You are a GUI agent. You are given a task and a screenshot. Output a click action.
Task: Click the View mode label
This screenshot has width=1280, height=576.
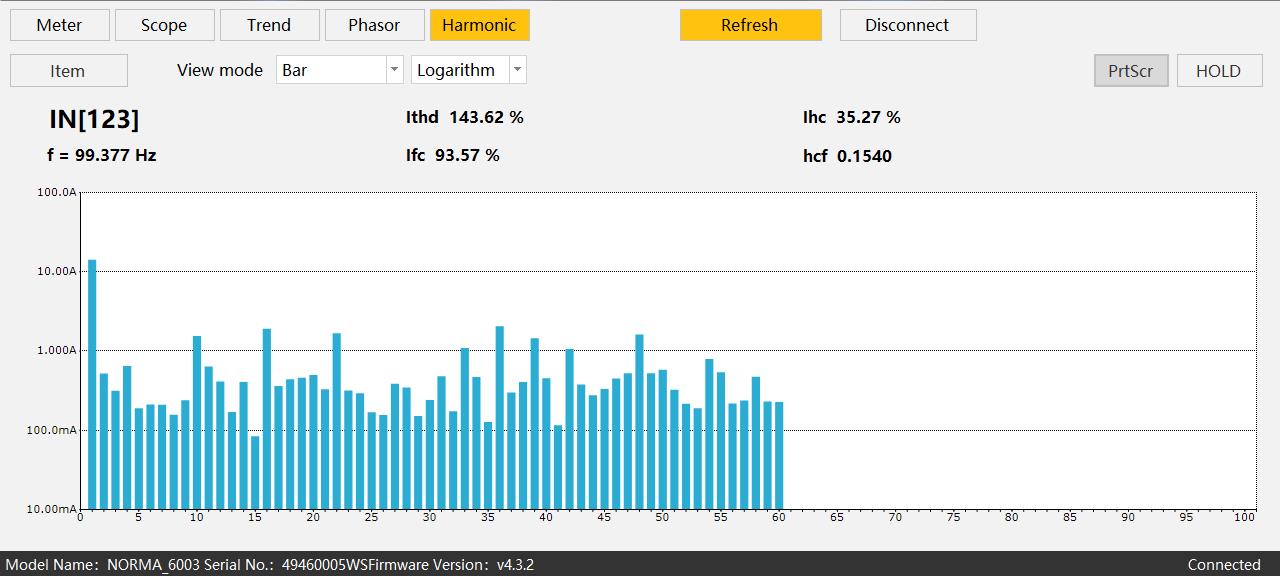point(220,70)
